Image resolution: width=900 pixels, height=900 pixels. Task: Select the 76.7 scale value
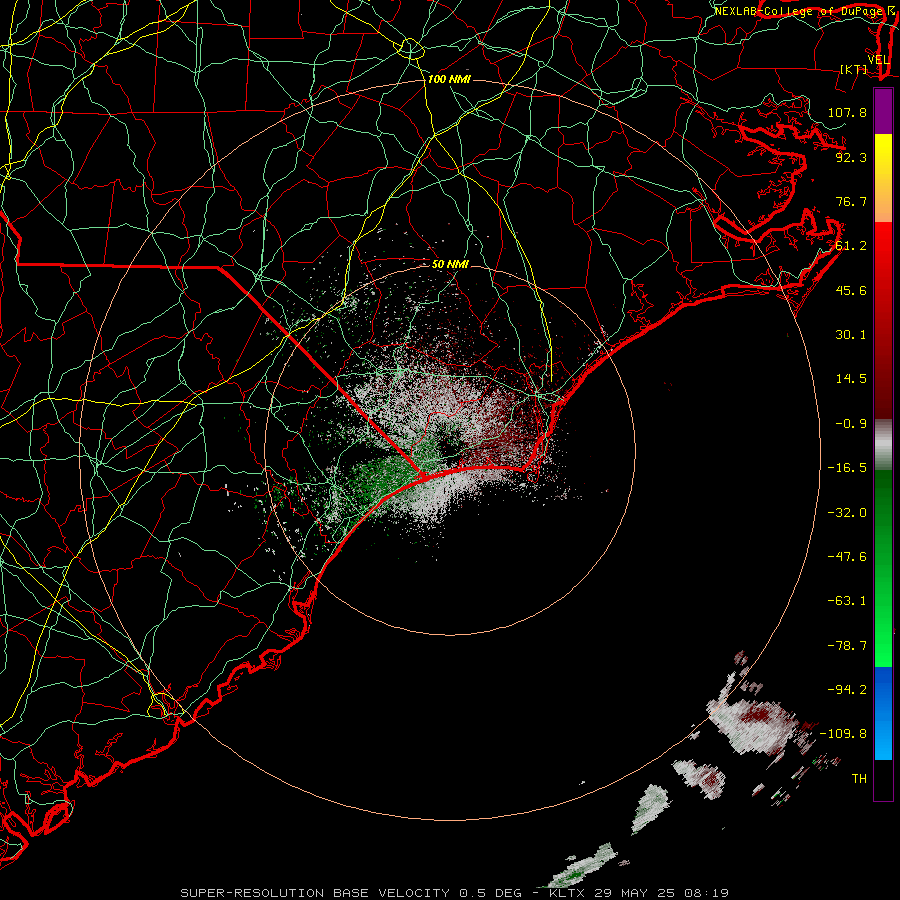[851, 201]
